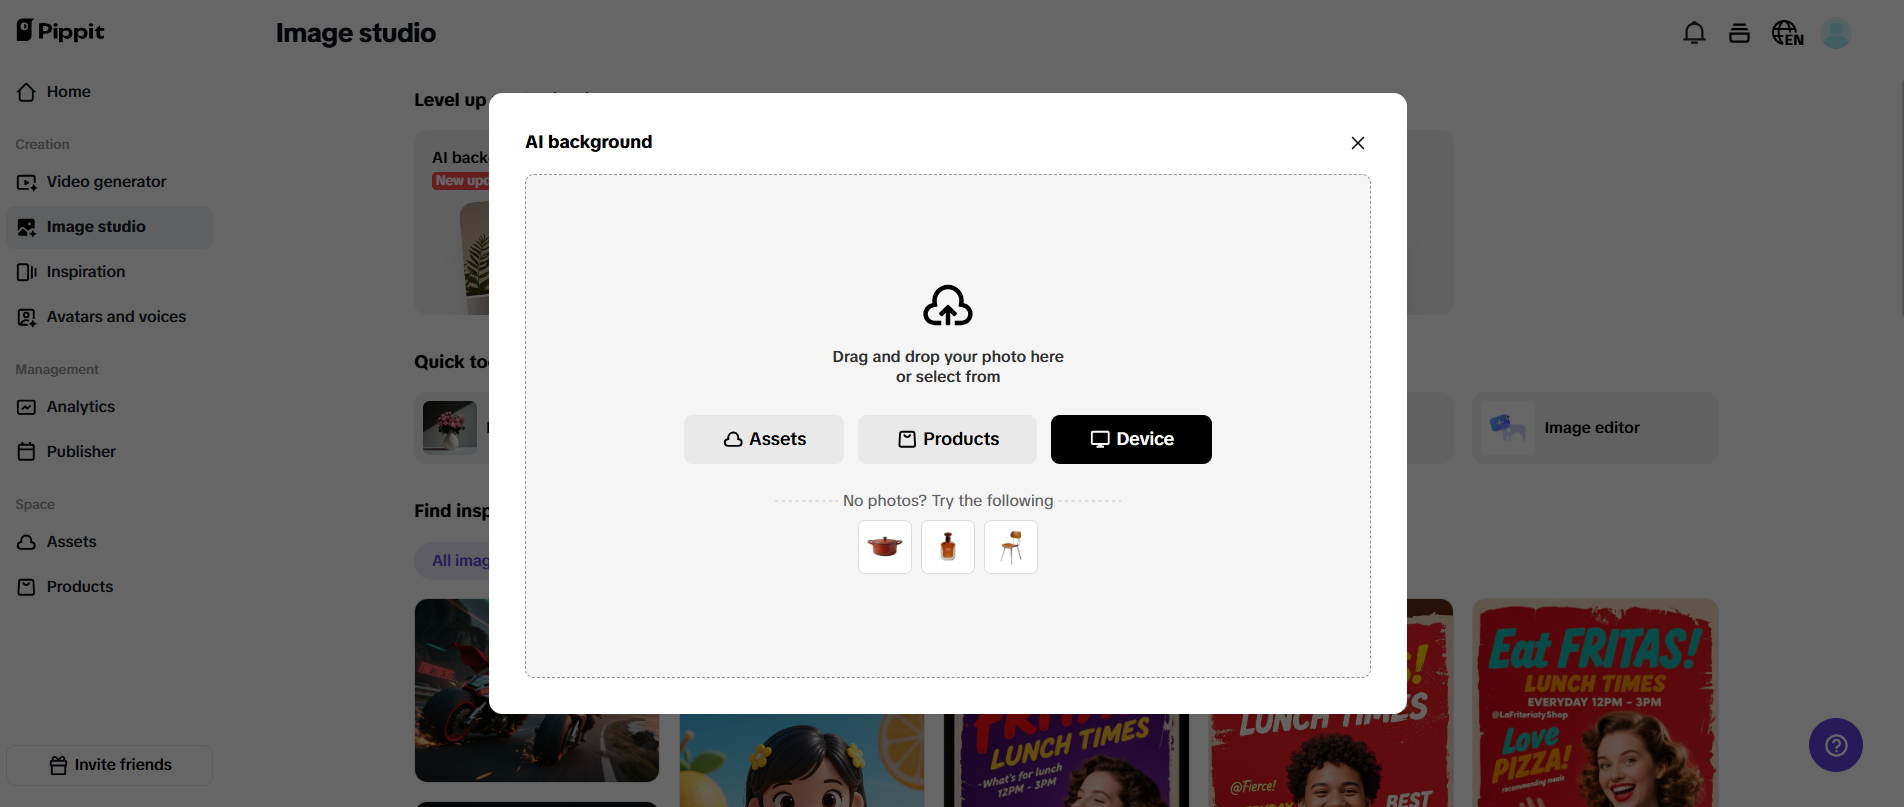The height and width of the screenshot is (807, 1904).
Task: Click the credits stack icon in header
Action: coord(1739,33)
